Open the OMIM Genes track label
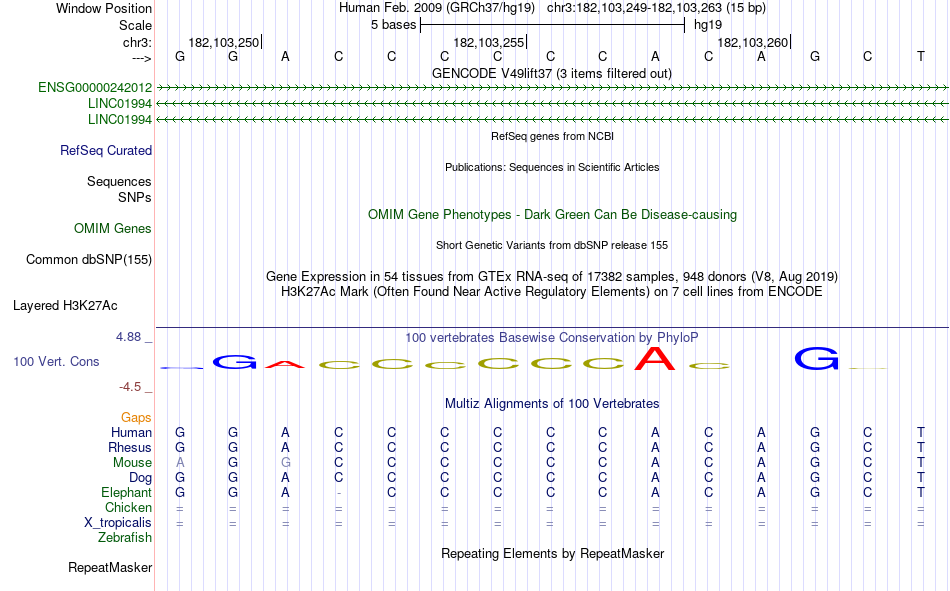Screen dimensions: 950x591 (113, 229)
